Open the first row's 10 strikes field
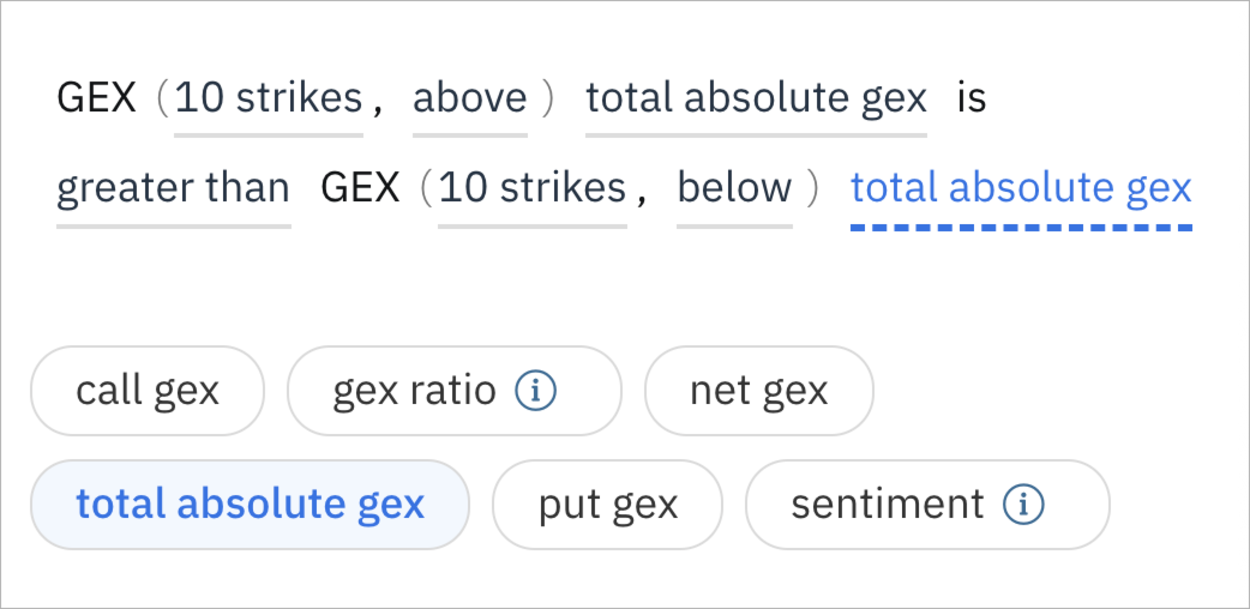 click(x=268, y=98)
